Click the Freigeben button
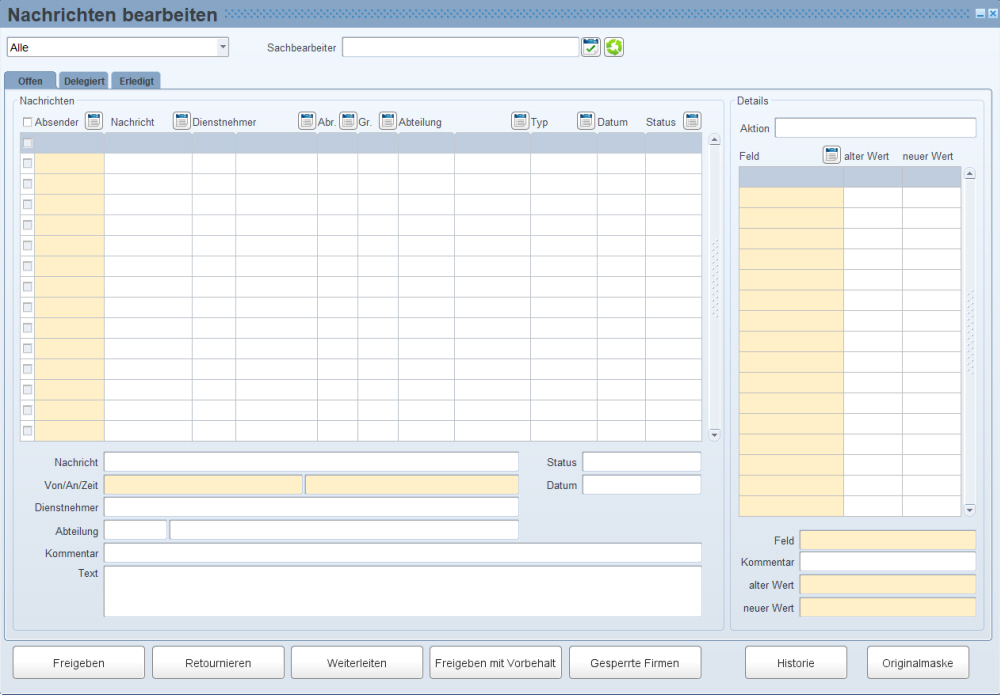1000x695 pixels. point(79,663)
